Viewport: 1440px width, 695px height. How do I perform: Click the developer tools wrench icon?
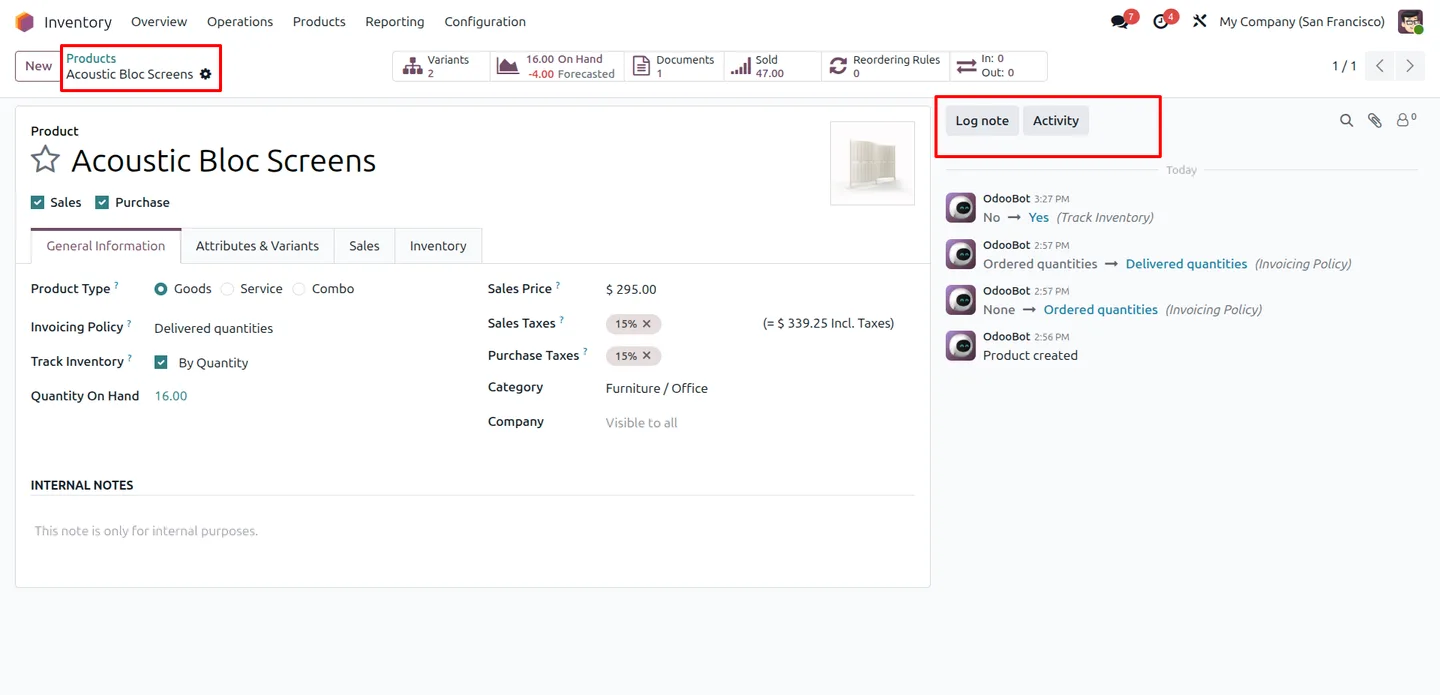(1199, 22)
